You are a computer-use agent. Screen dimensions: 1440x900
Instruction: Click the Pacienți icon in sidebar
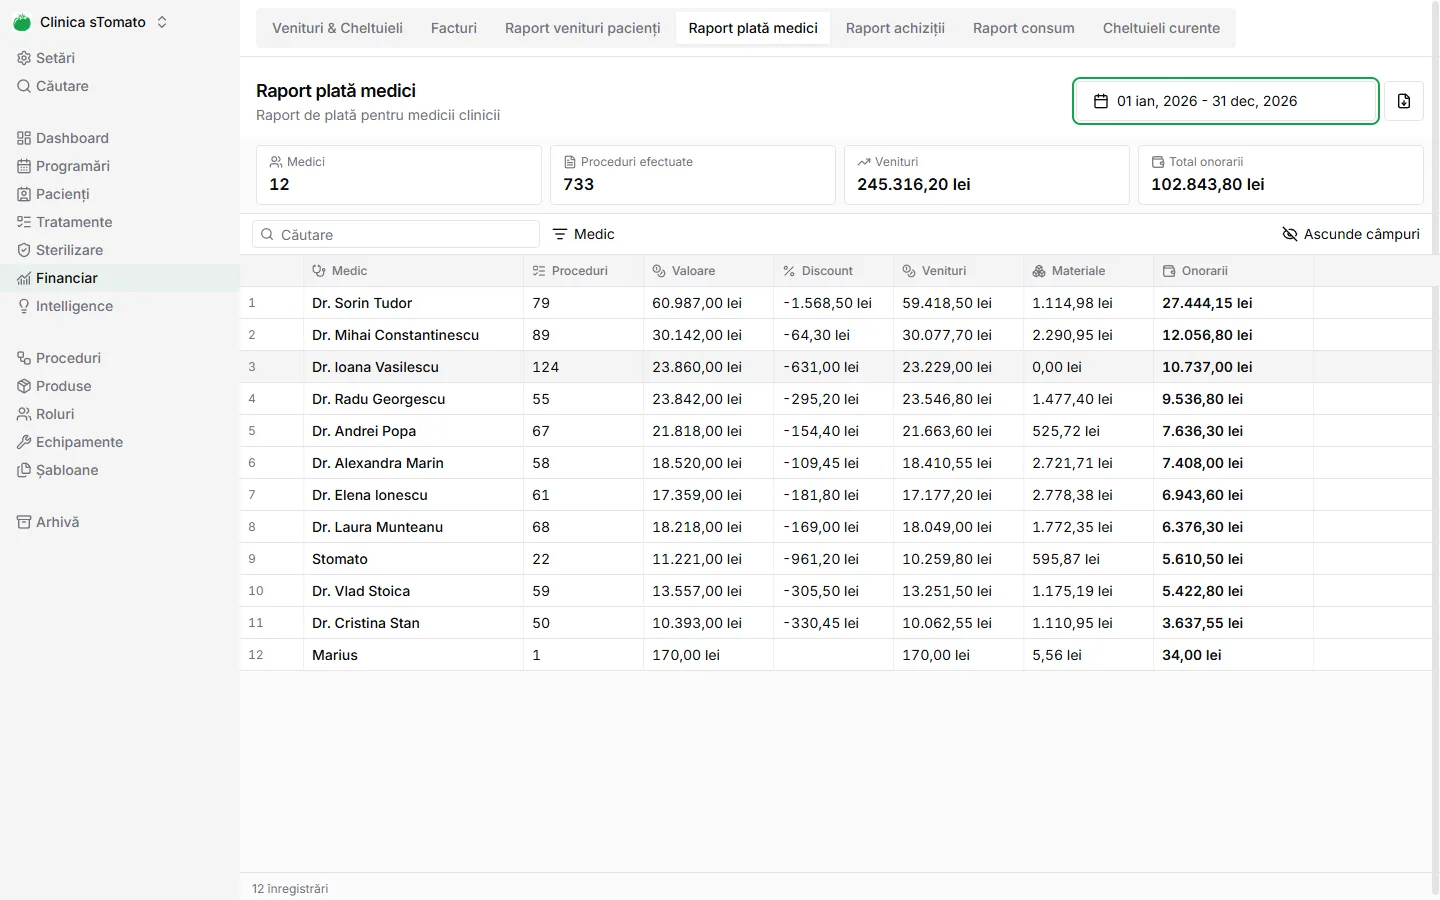24,194
